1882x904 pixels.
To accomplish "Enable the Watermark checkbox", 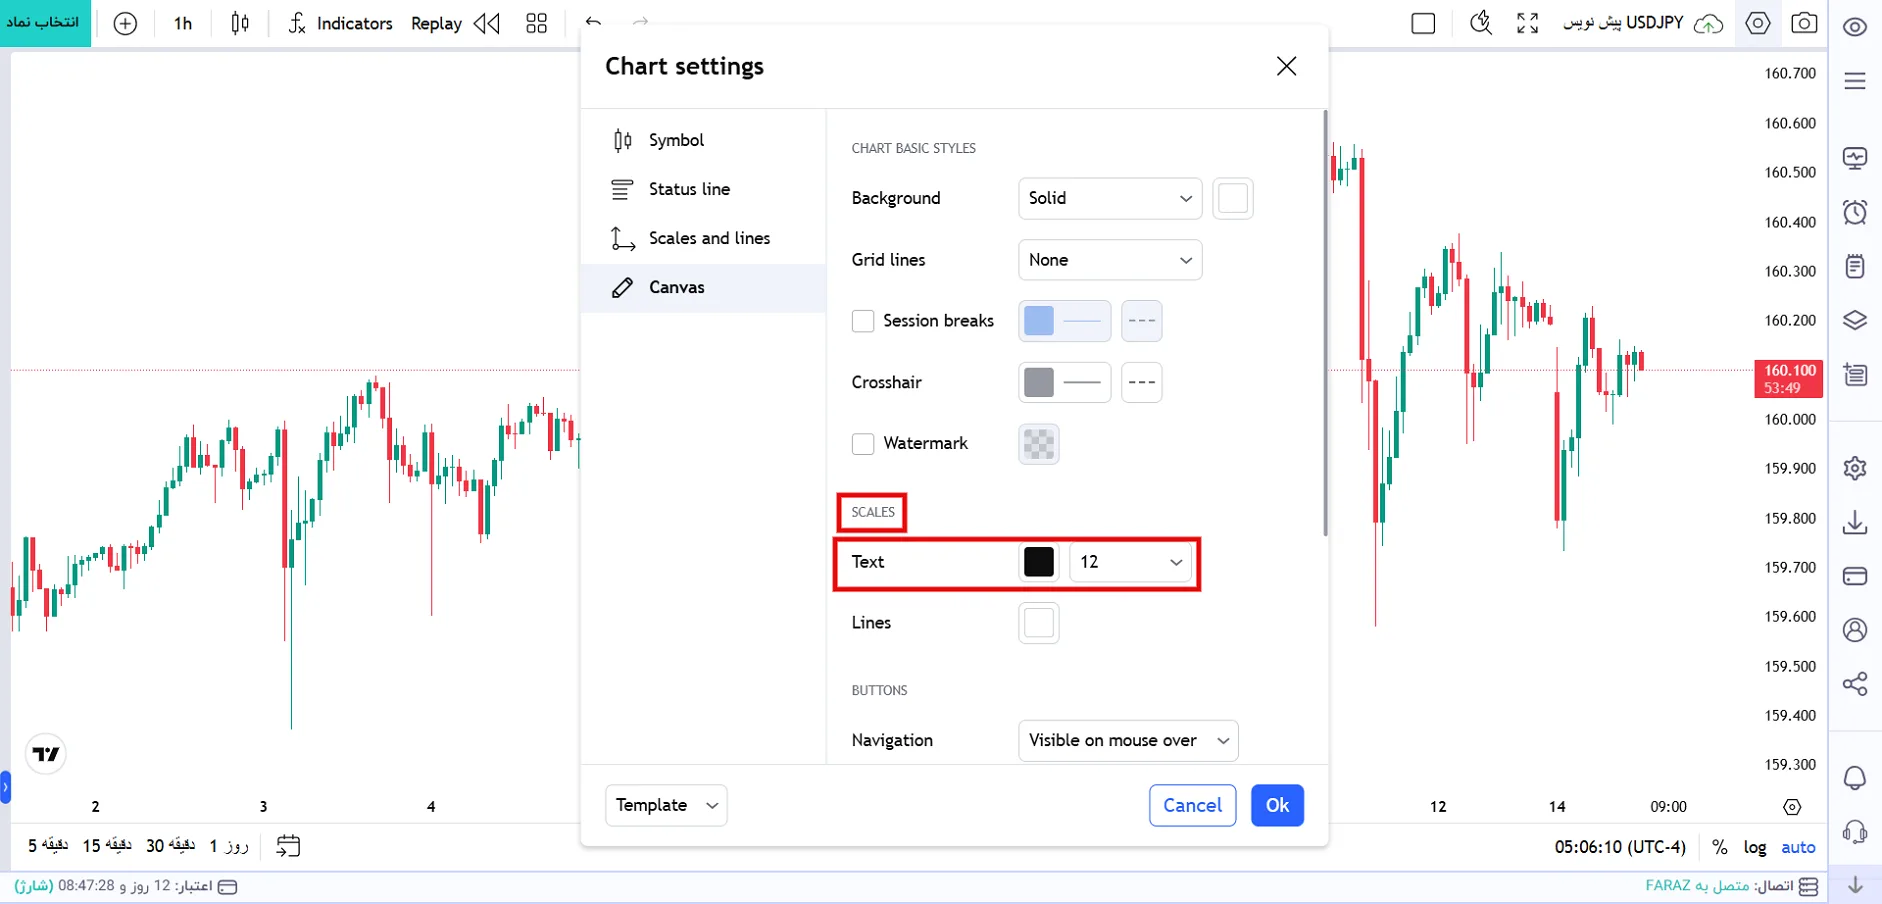I will (863, 444).
